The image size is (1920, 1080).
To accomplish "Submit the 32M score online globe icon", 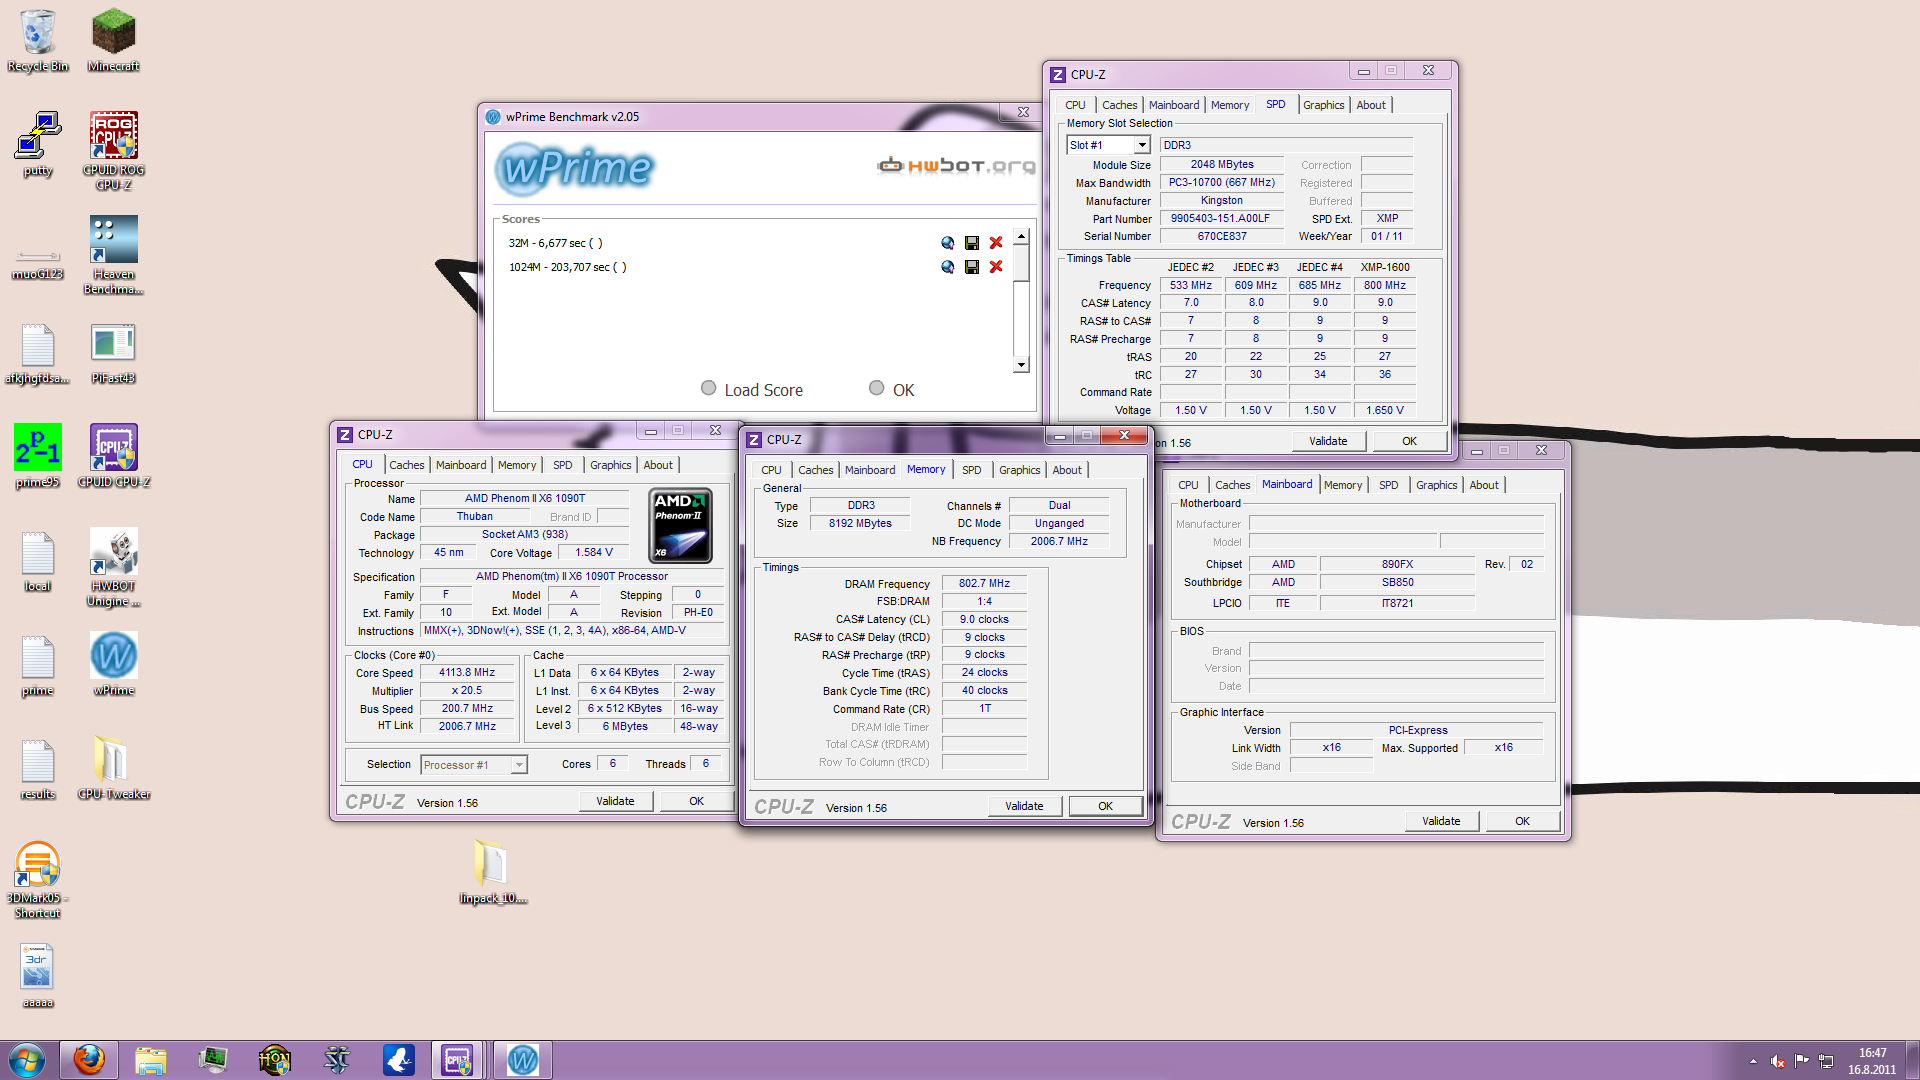I will point(947,243).
